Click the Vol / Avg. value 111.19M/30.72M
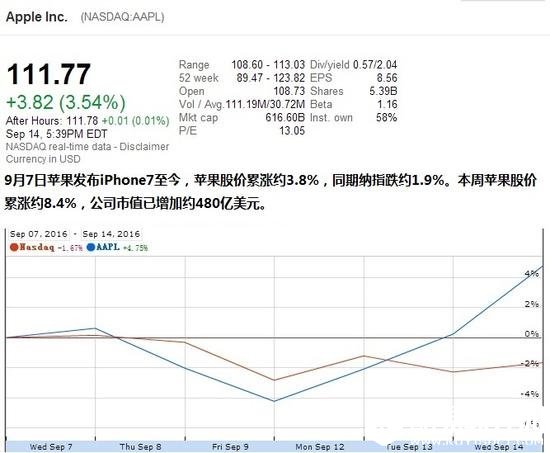 point(265,105)
